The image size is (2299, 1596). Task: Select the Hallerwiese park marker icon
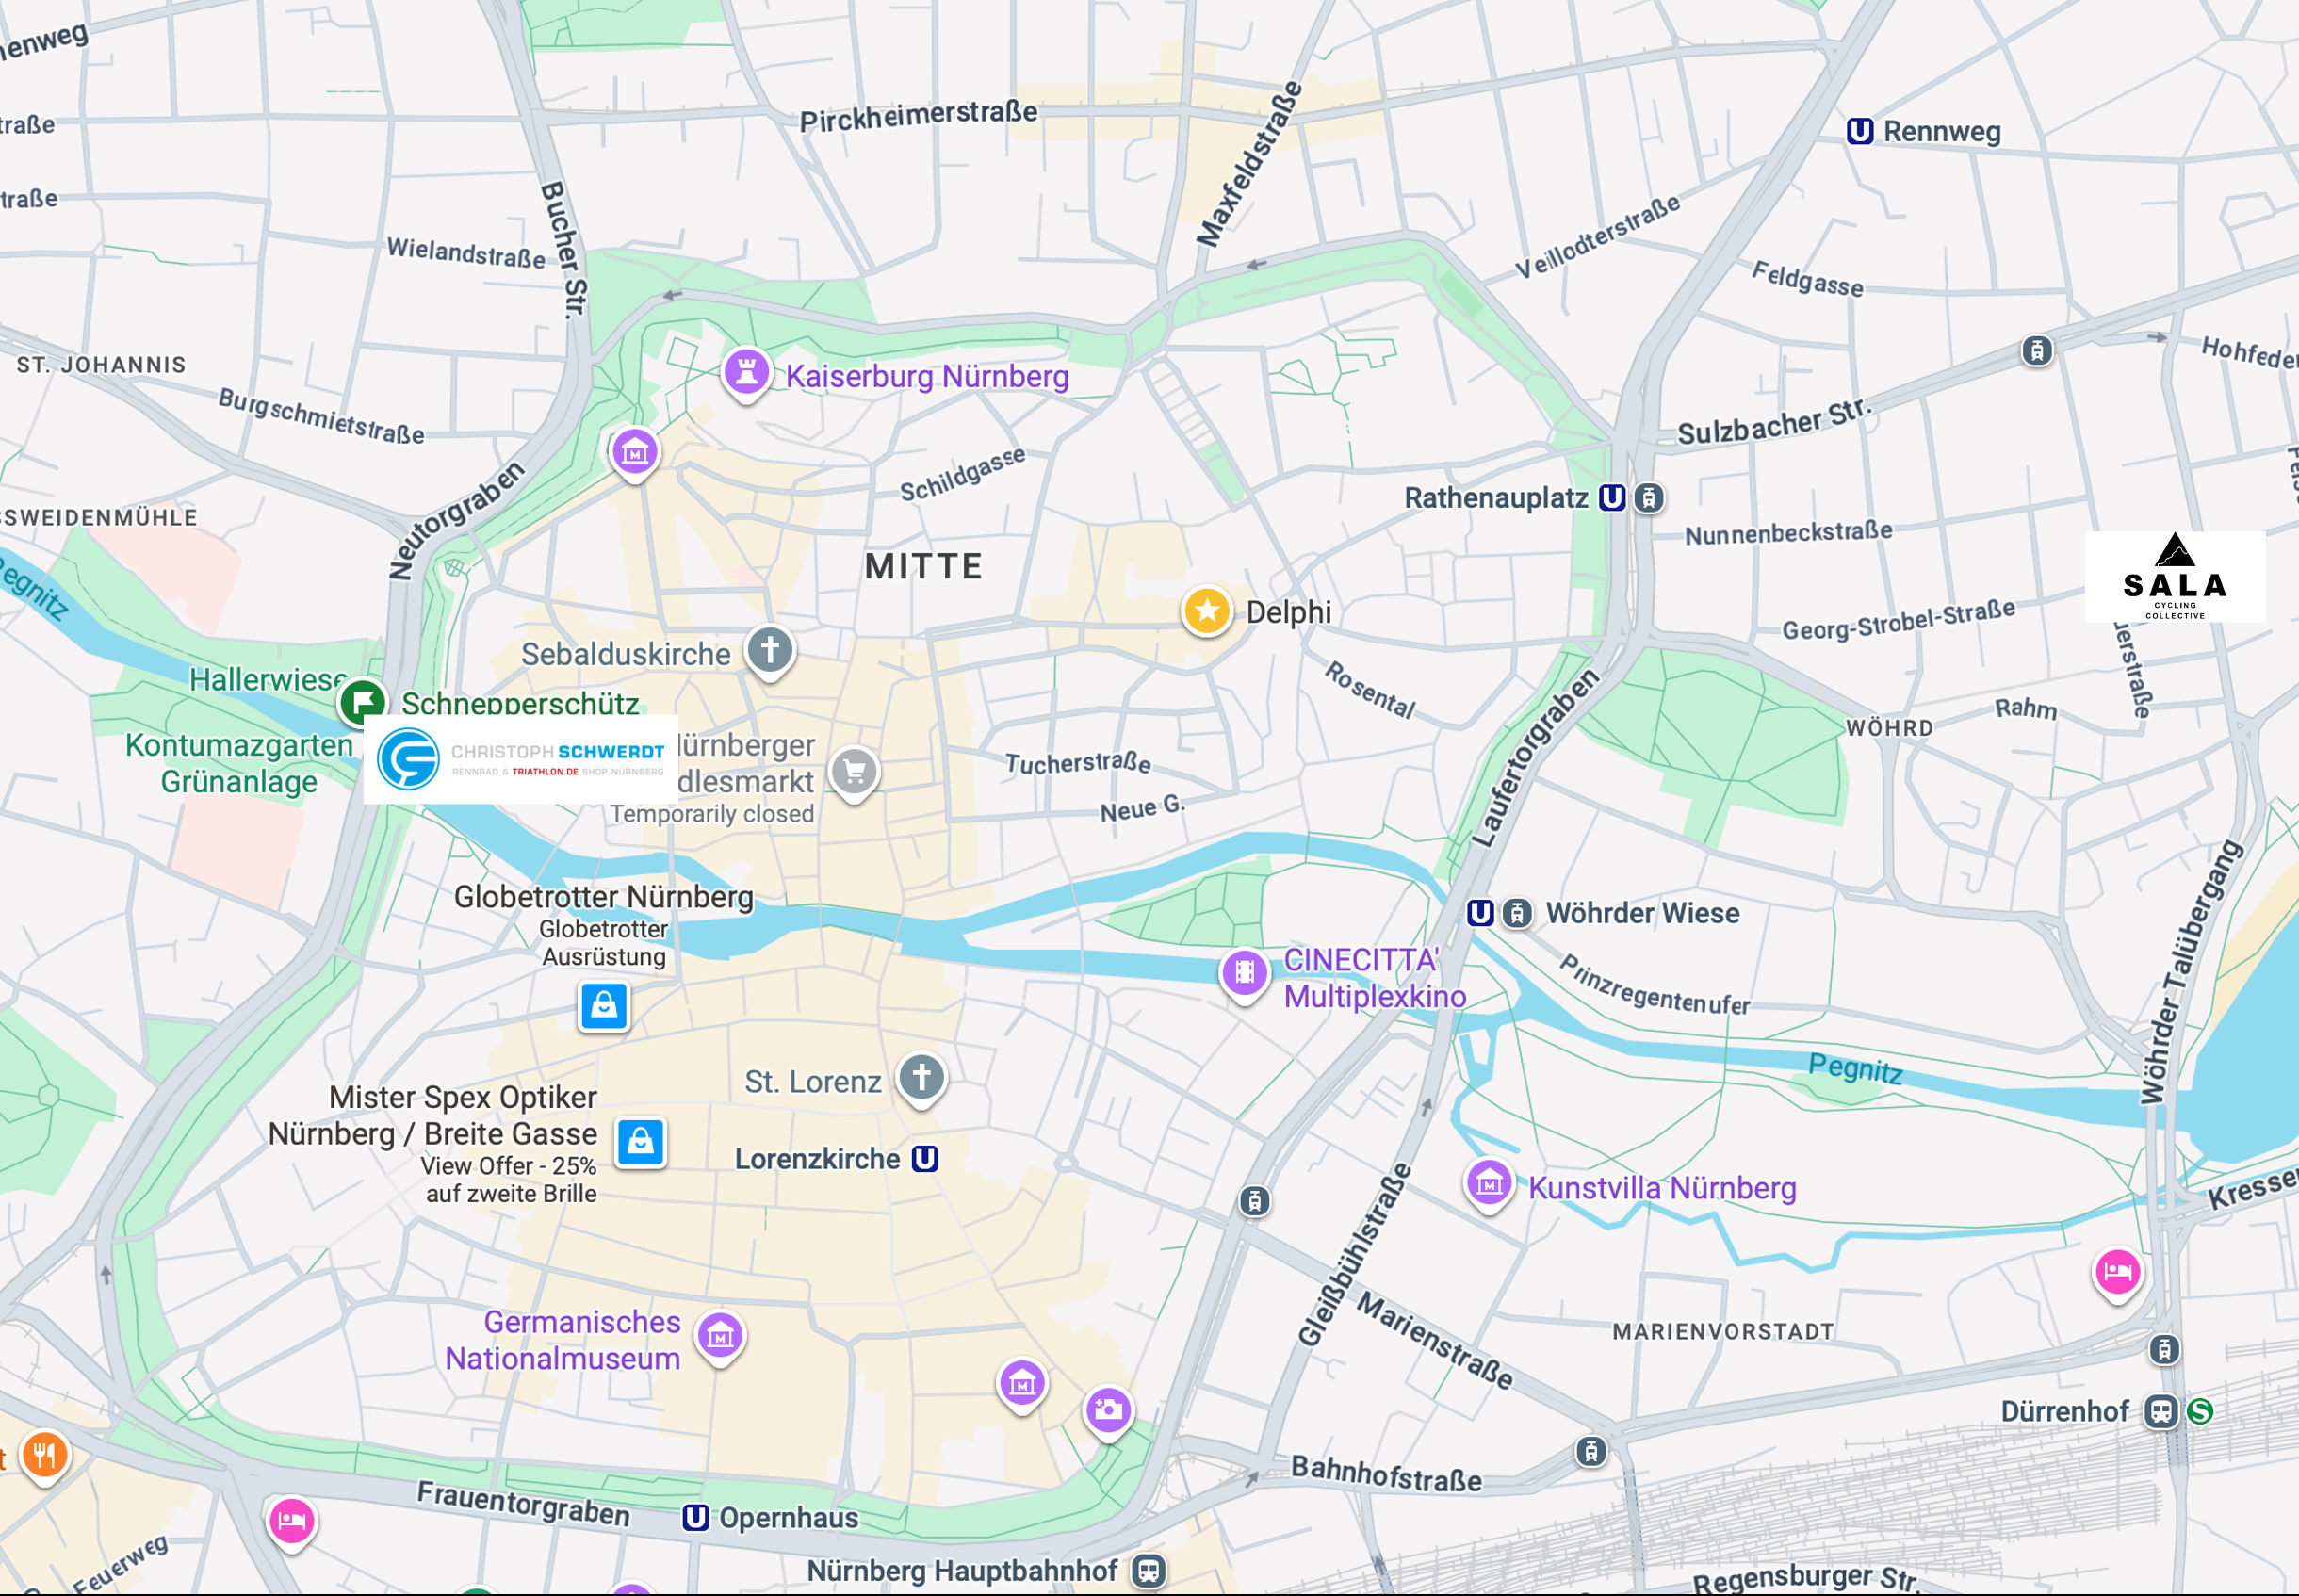pos(362,702)
